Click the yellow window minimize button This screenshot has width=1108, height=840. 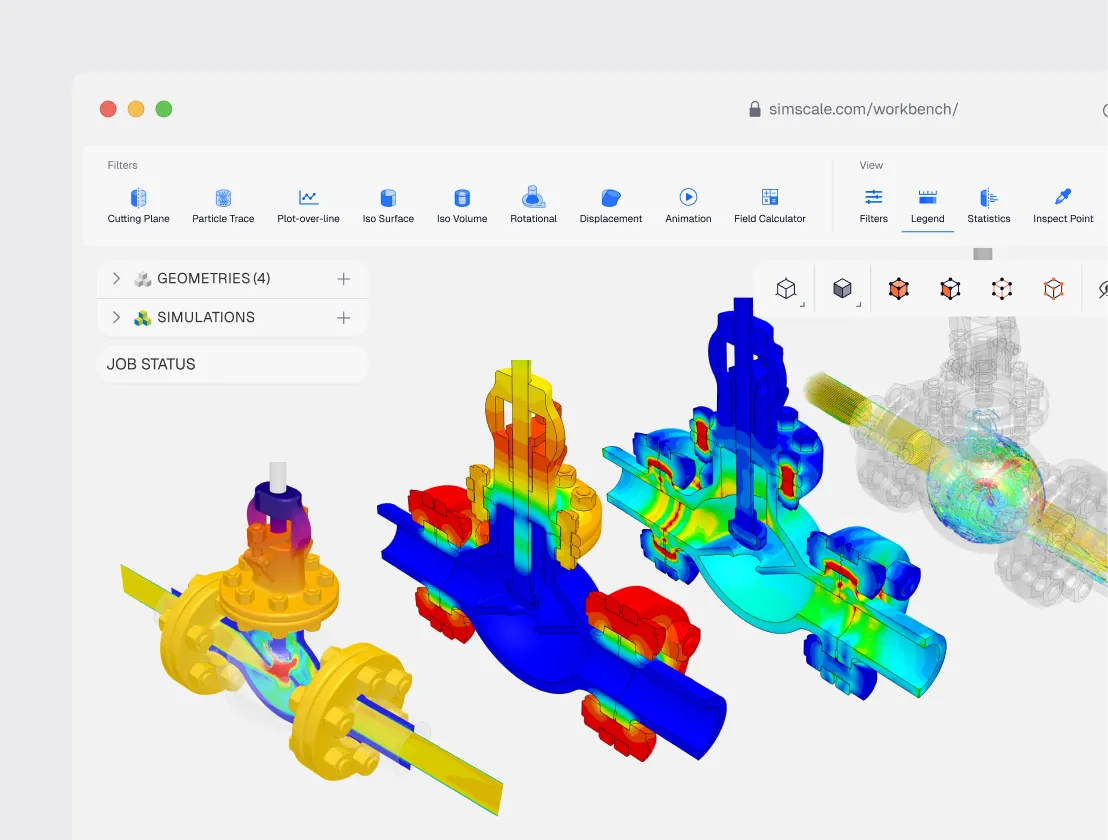tap(136, 109)
